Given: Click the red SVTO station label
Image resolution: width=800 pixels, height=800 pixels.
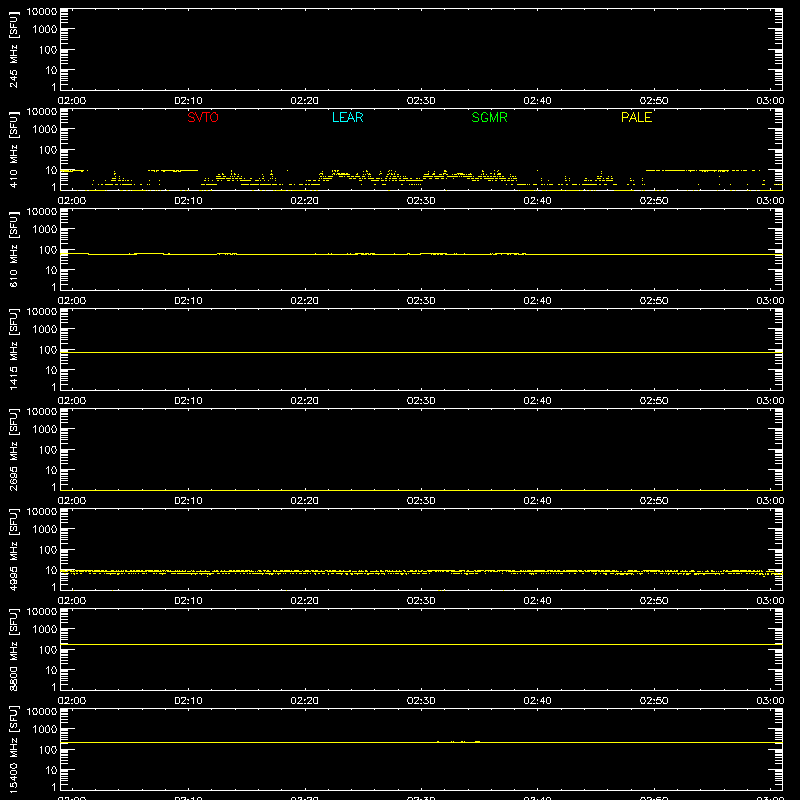Looking at the screenshot, I should tap(203, 117).
